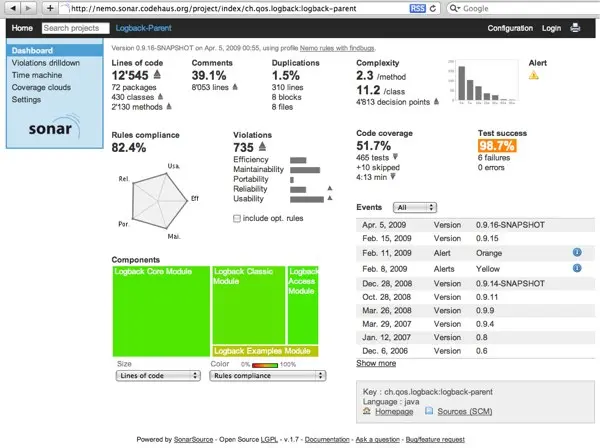
Task: Click info icon on Yellow alerts event
Action: (x=577, y=268)
